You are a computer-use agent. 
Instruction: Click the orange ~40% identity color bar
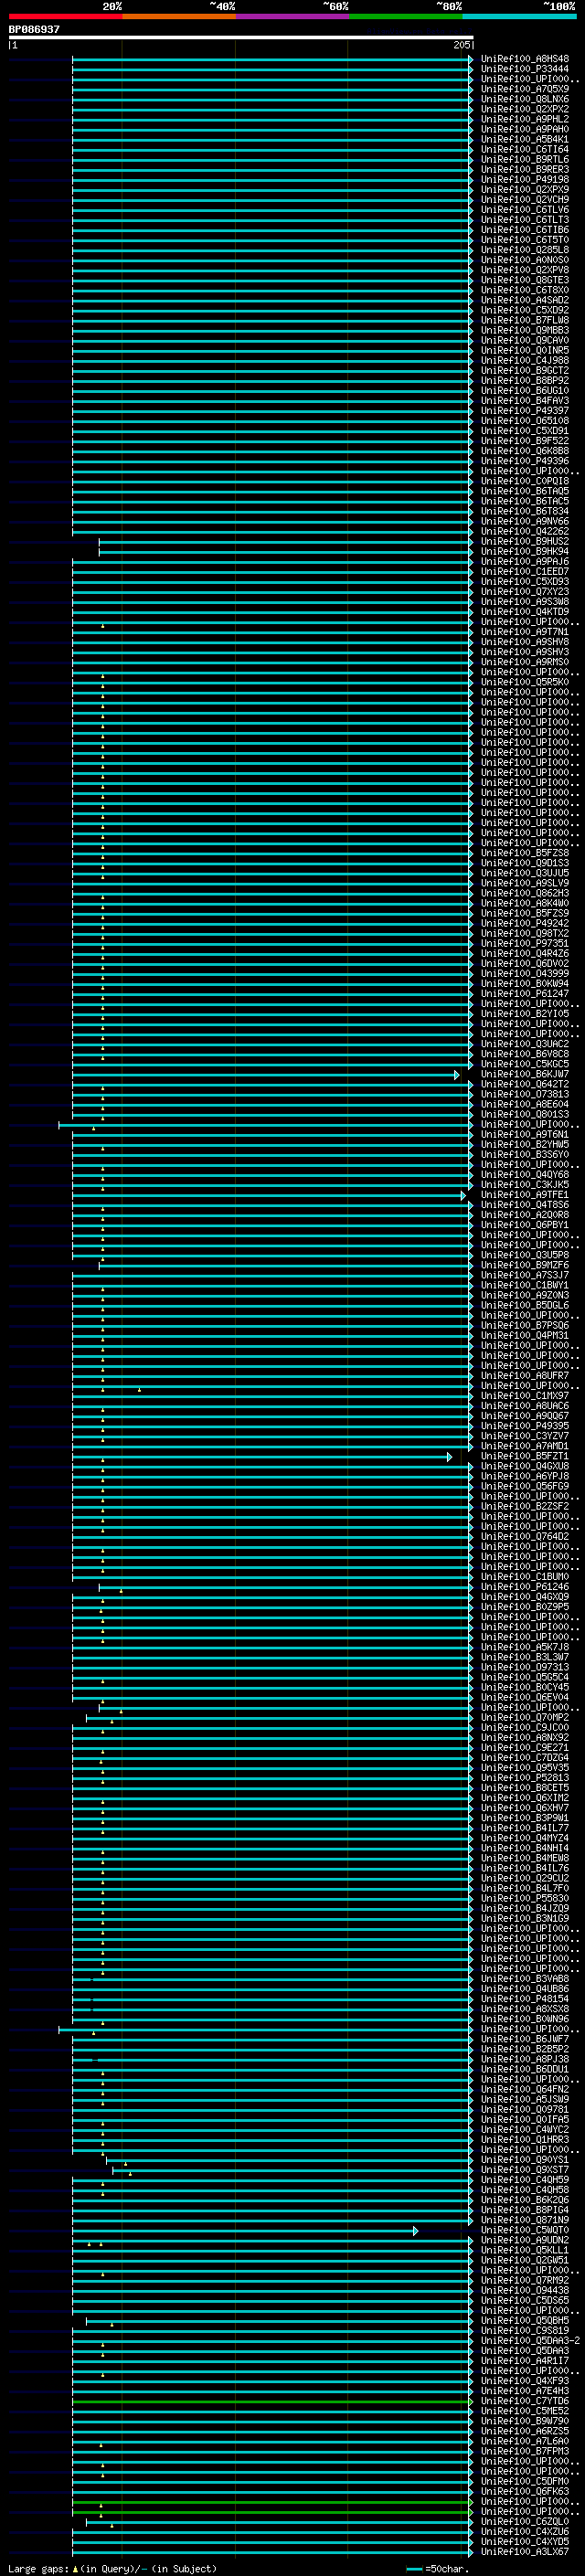[x=179, y=16]
